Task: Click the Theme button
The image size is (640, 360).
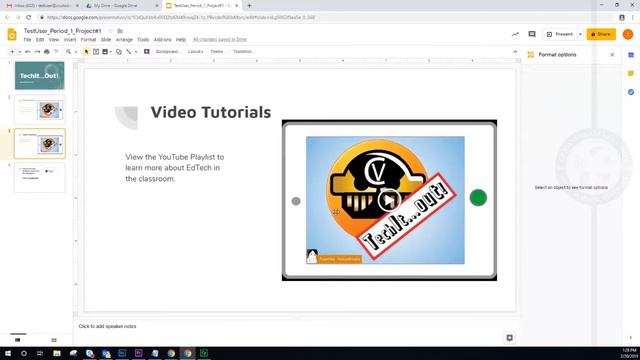Action: point(217,52)
